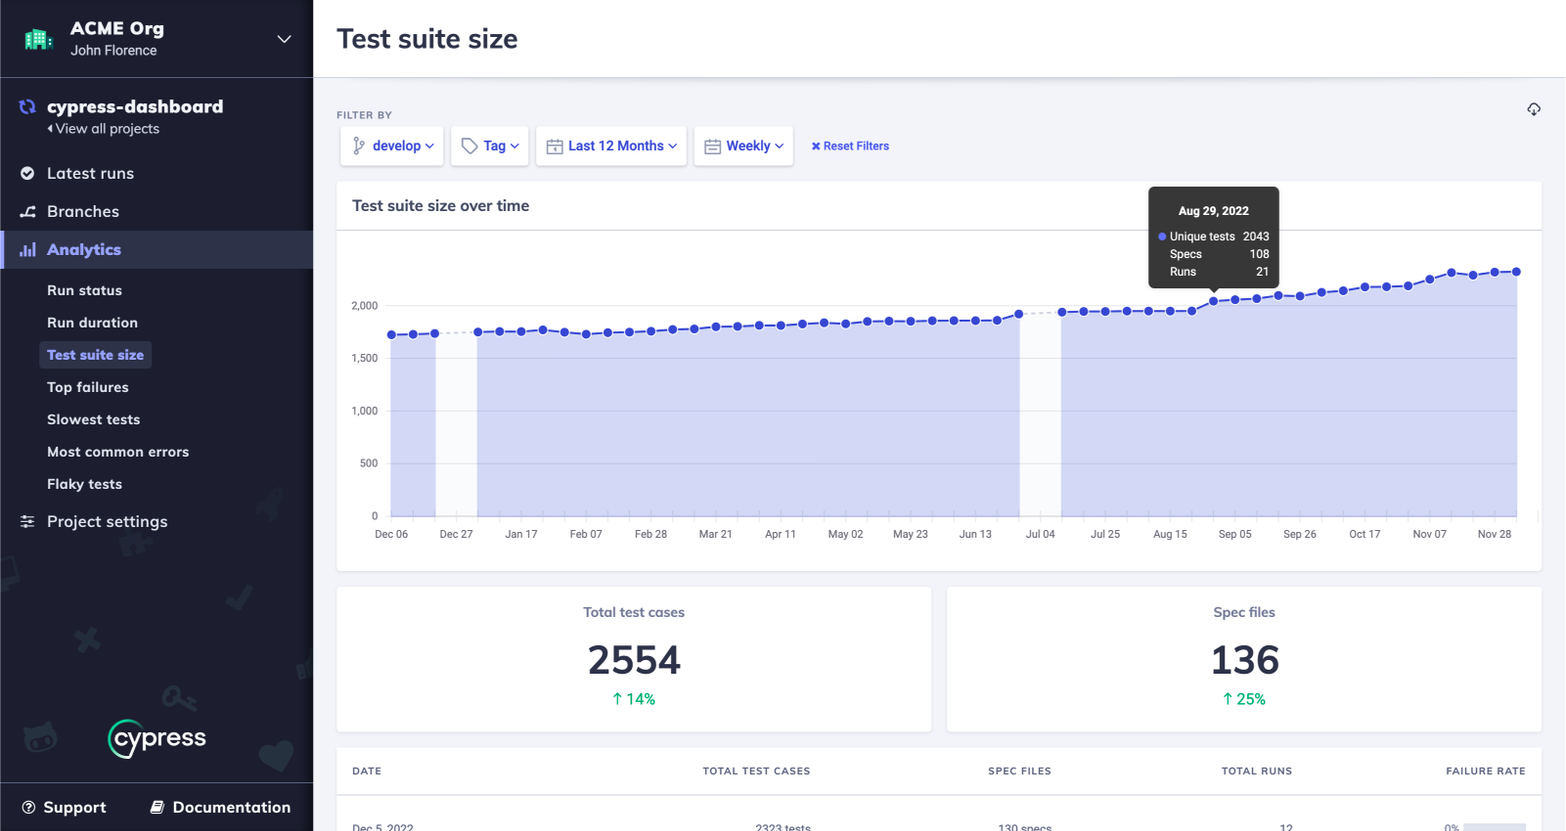Click the branch icon in develop filter
1566x831 pixels.
pos(359,146)
